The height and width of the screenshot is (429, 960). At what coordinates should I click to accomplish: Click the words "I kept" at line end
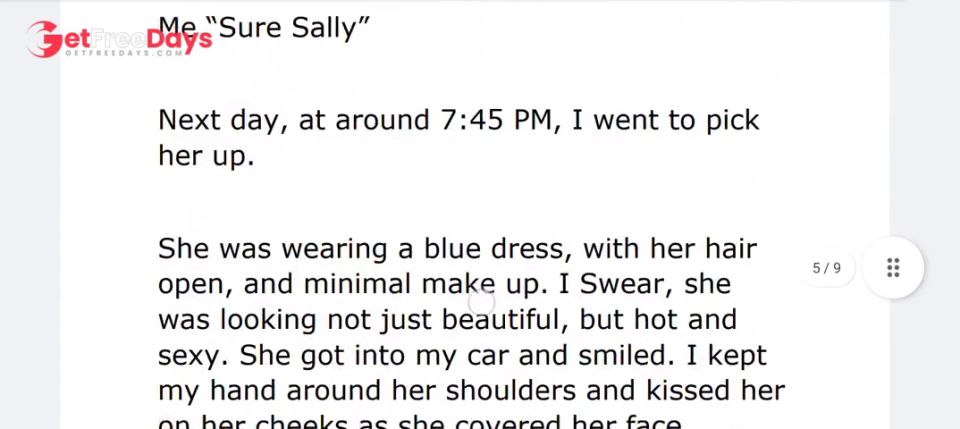coord(726,356)
